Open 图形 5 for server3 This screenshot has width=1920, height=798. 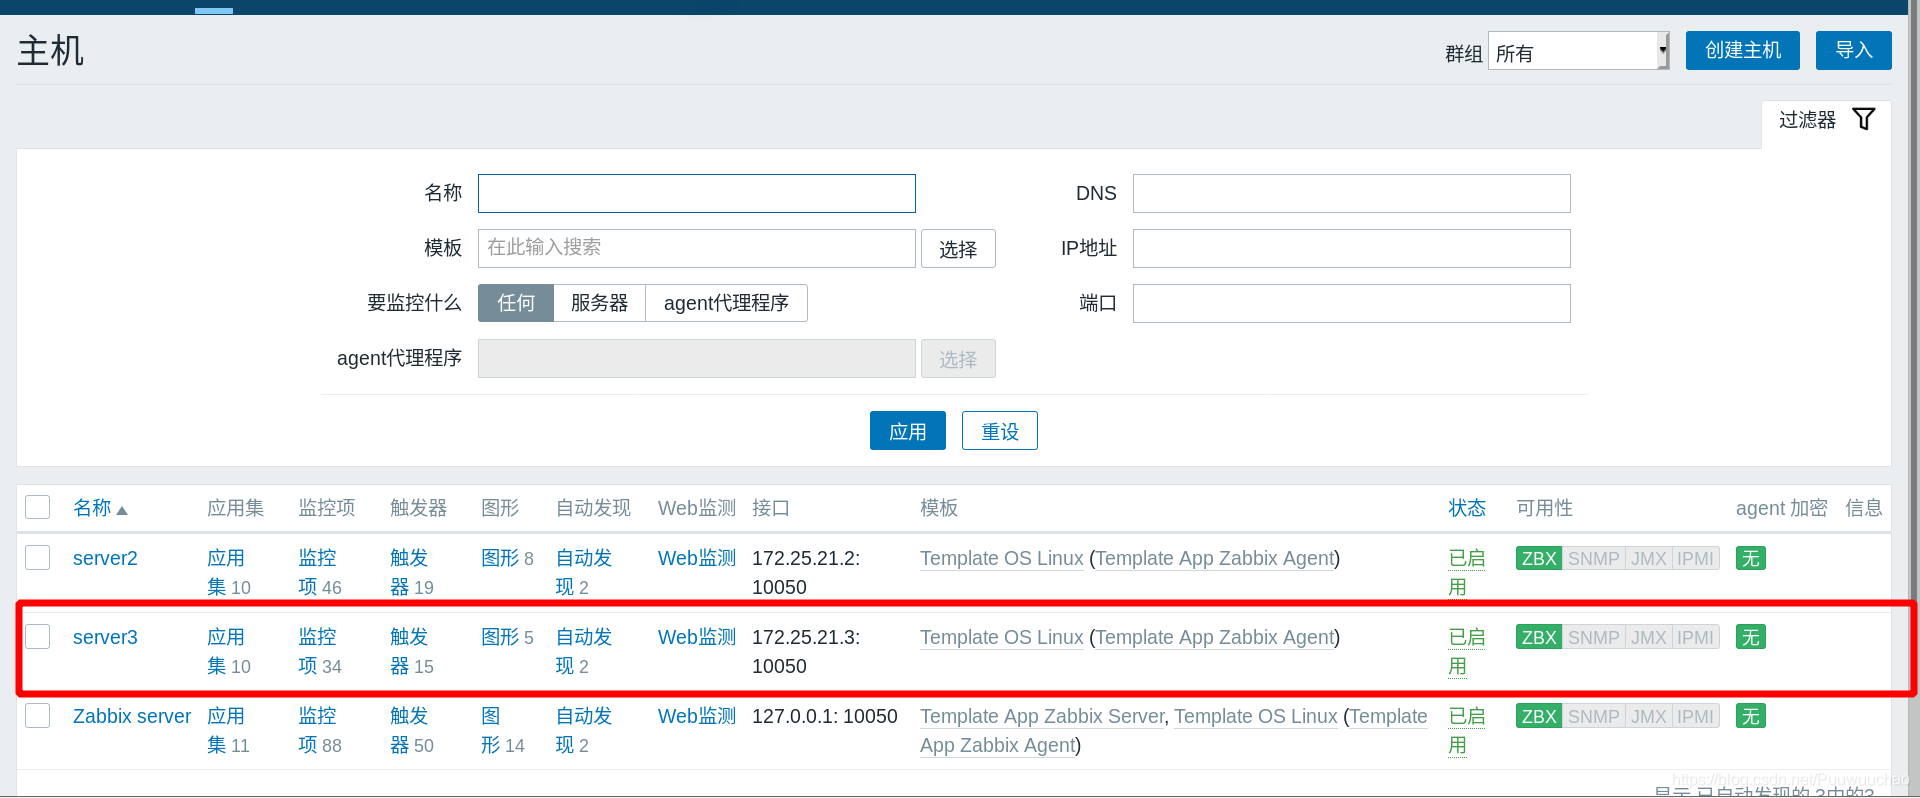tap(500, 637)
